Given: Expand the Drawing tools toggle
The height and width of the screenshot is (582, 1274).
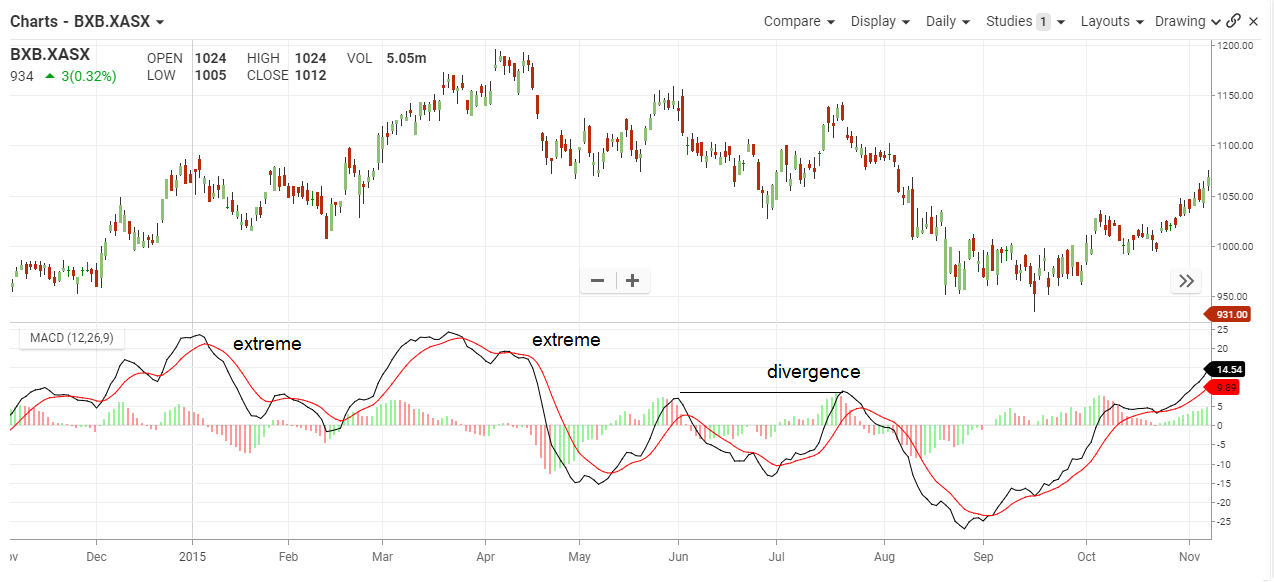Looking at the screenshot, I should coord(1188,21).
